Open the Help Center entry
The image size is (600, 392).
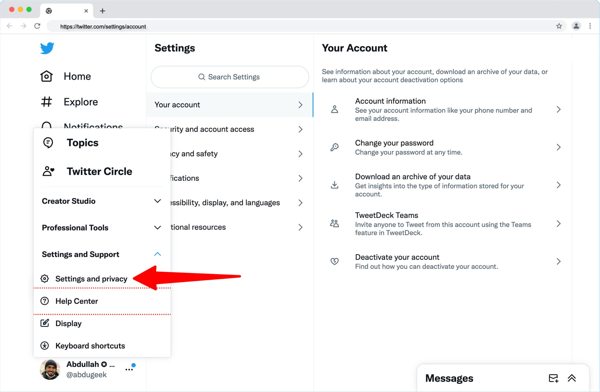click(x=77, y=301)
